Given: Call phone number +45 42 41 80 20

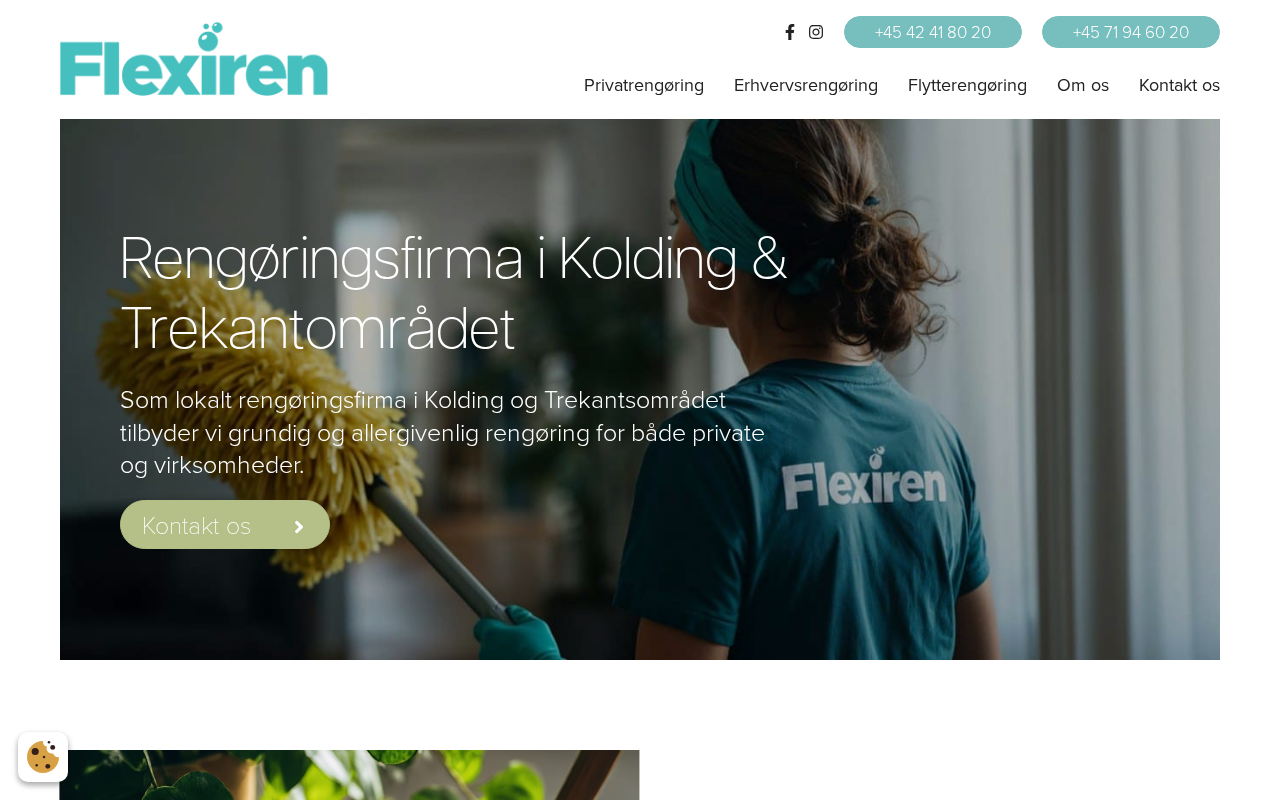Looking at the screenshot, I should [933, 32].
